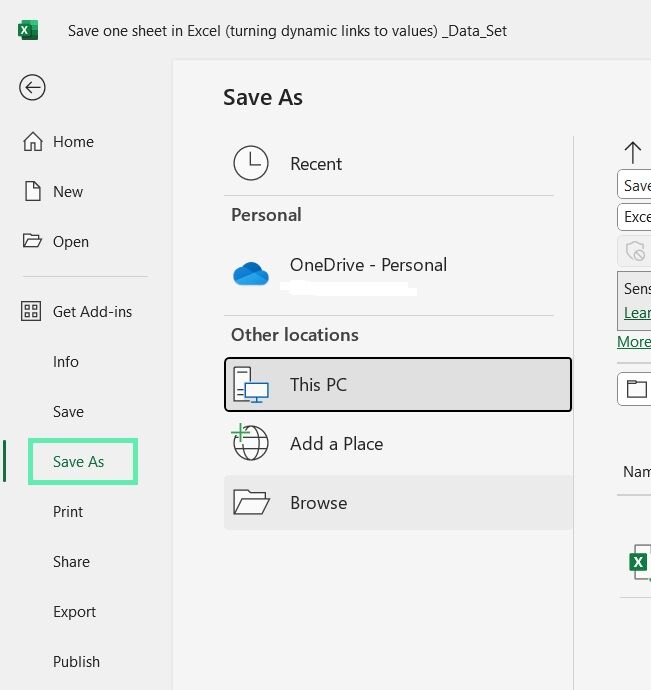This screenshot has width=651, height=690.
Task: Click Browse to pick a folder
Action: [398, 503]
